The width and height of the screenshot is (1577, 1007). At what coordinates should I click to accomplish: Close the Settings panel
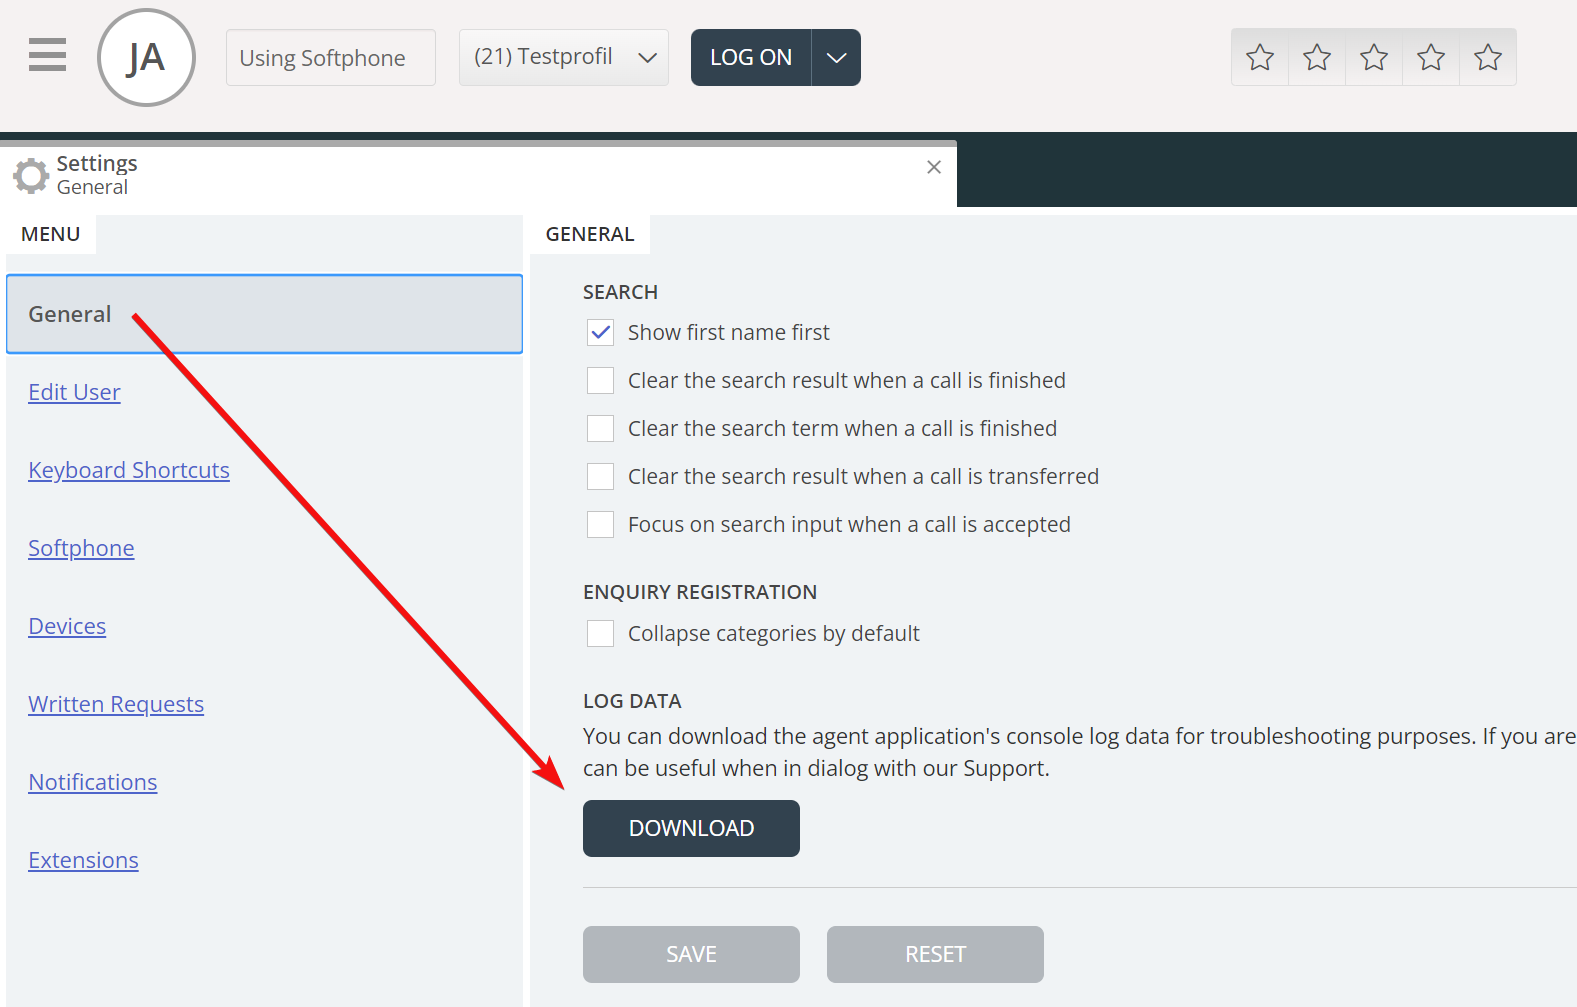(x=934, y=167)
